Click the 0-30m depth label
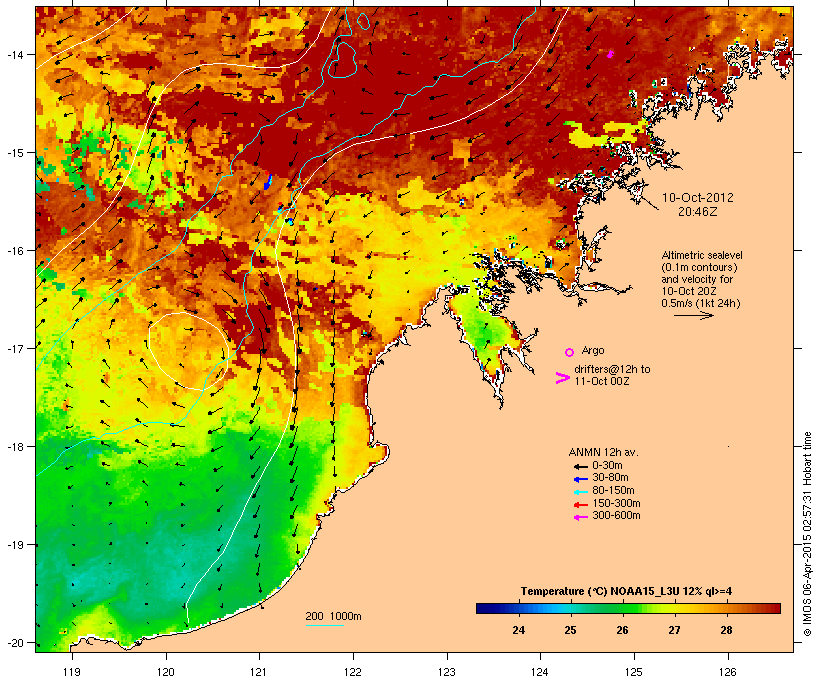The height and width of the screenshot is (680, 820). (x=607, y=466)
